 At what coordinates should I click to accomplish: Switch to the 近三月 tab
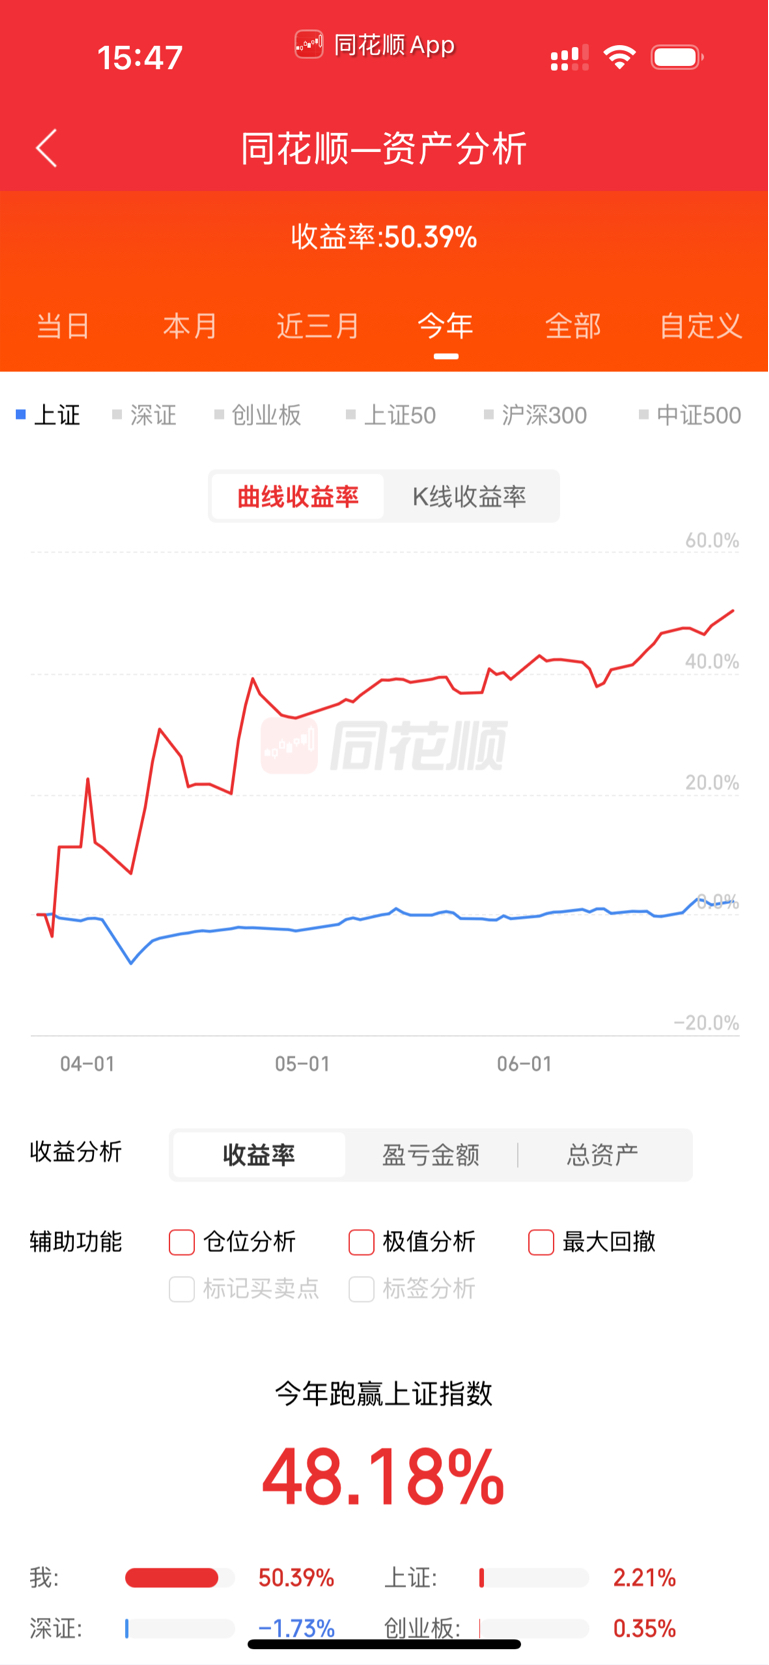318,326
